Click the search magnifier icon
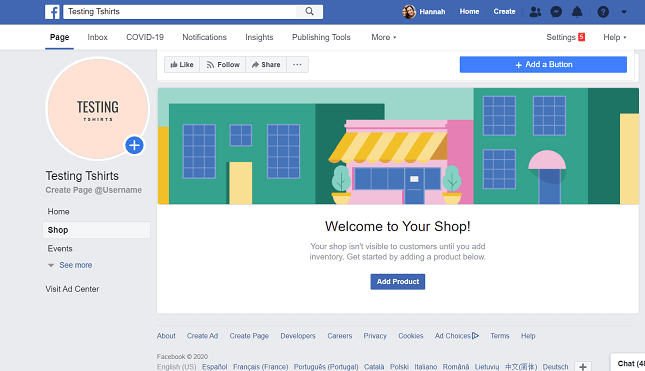645x371 pixels. [x=309, y=12]
